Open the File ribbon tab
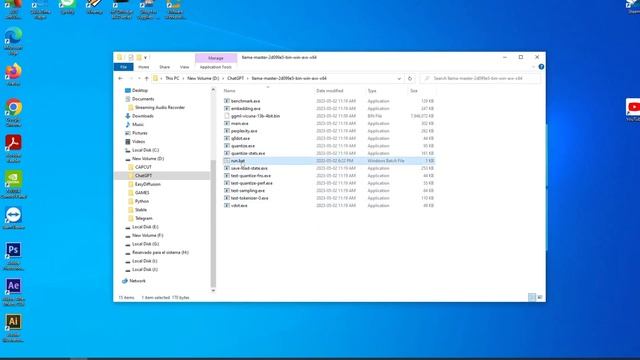 pyautogui.click(x=123, y=67)
